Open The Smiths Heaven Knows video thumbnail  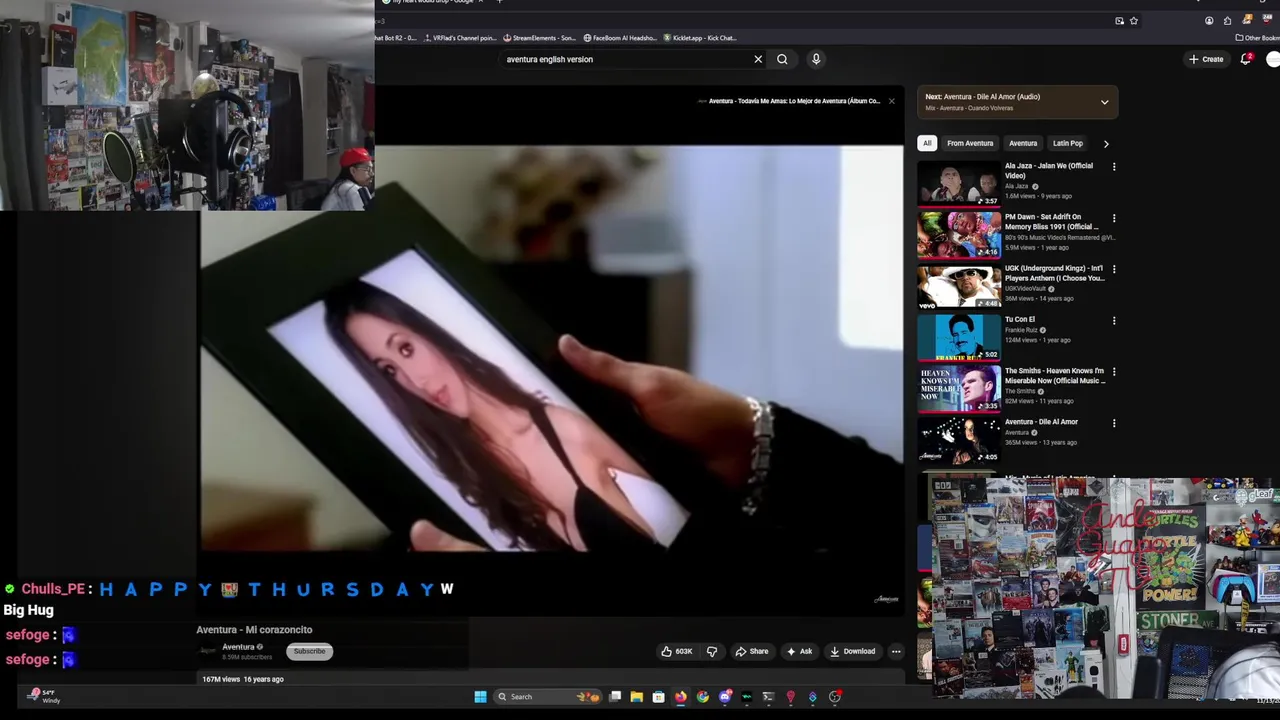959,388
